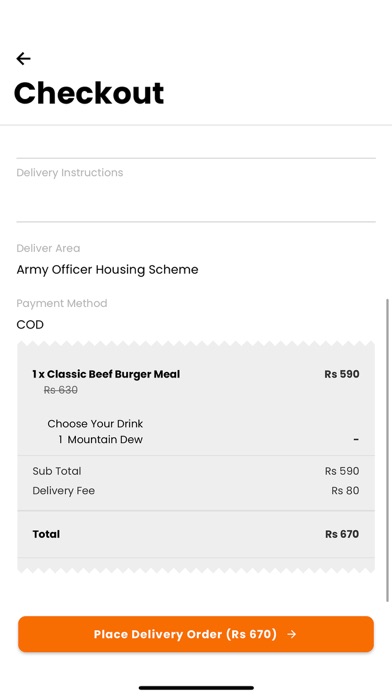Screen dimensions: 392x696
Task: Tap the Checkout page title
Action: click(89, 93)
